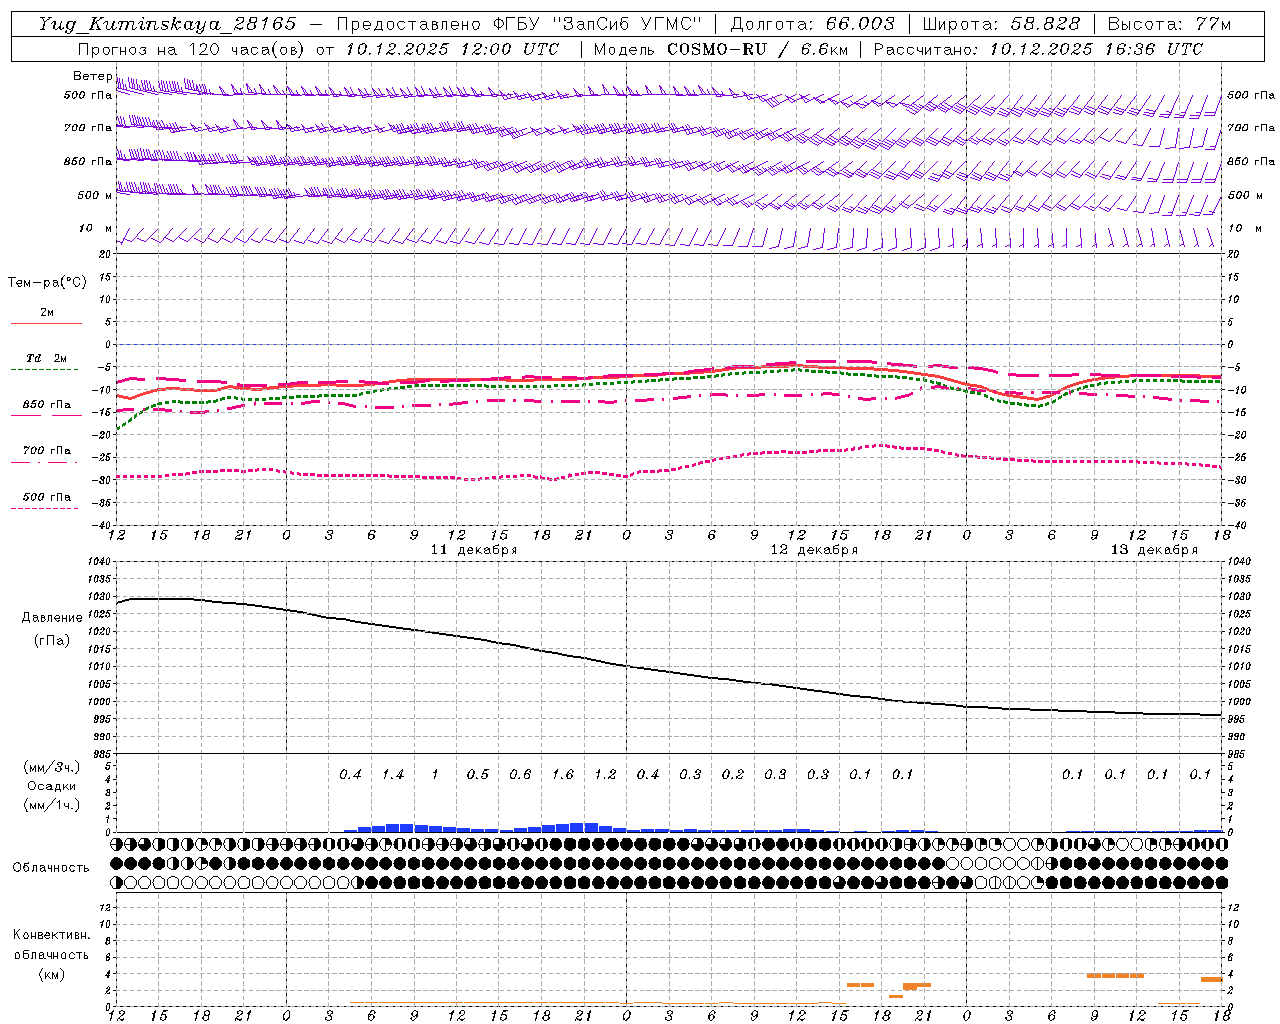Click the Рассчитано: 10.12.2025 16:36 UTC timestamp
The height and width of the screenshot is (1024, 1280).
(x=1038, y=49)
